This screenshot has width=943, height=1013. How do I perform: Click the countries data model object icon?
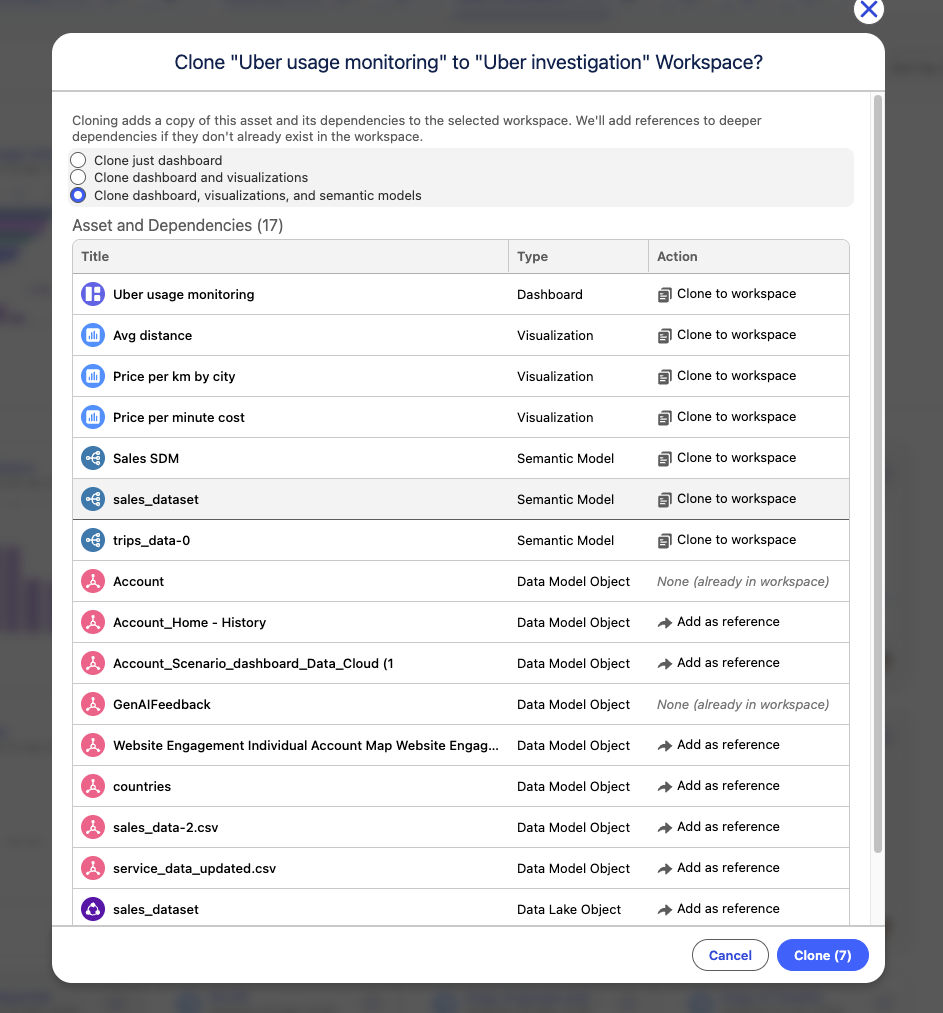click(x=93, y=786)
